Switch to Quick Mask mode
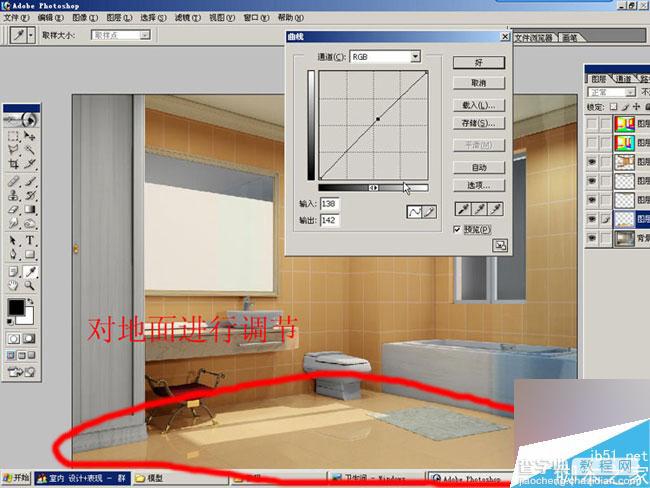The height and width of the screenshot is (488, 650). click(29, 339)
